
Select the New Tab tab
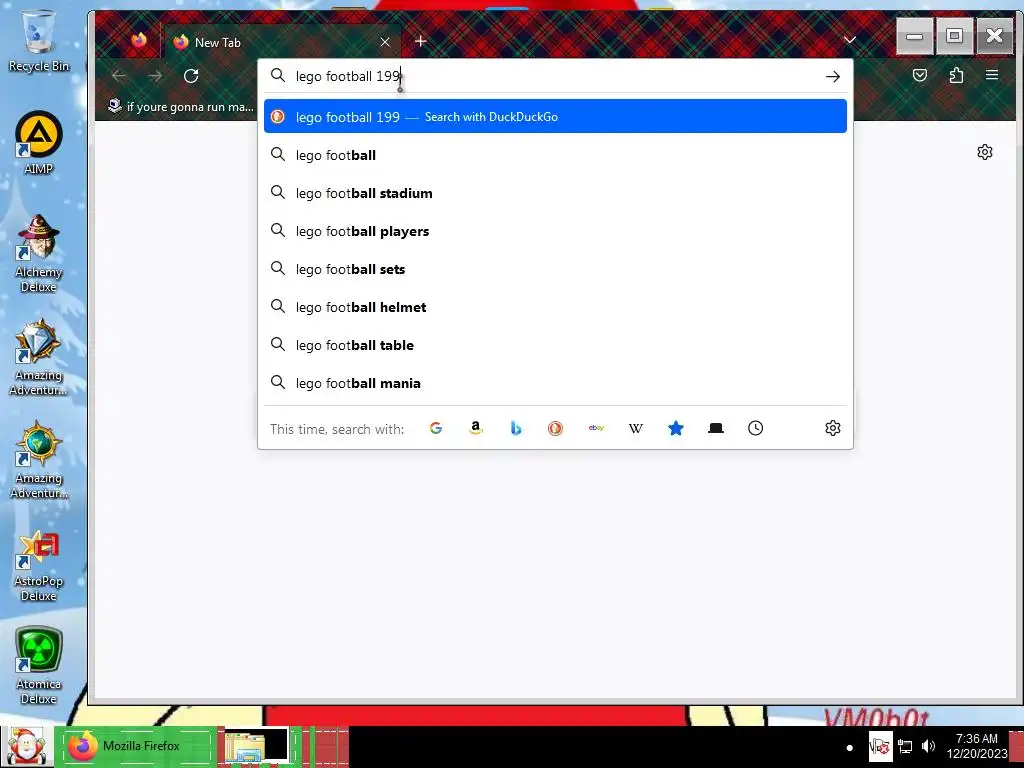(x=282, y=42)
